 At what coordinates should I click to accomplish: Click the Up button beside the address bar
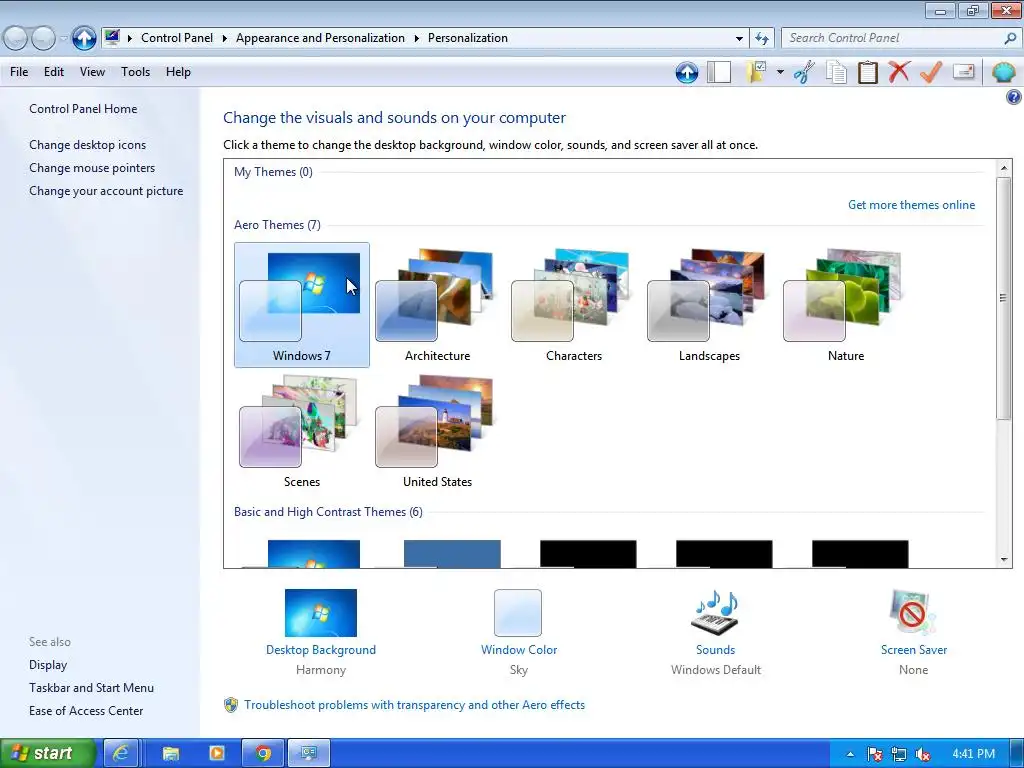point(84,38)
